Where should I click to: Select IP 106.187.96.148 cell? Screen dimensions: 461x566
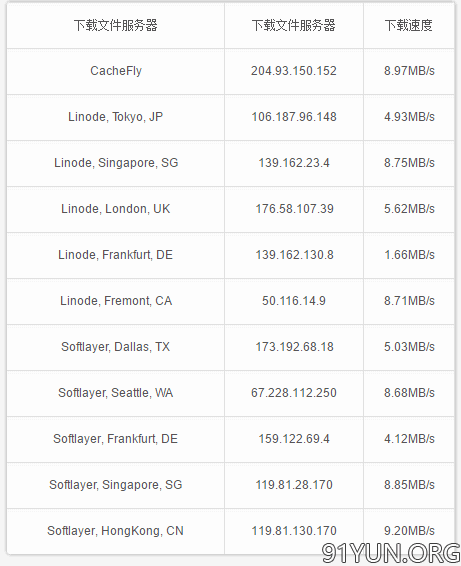(x=294, y=117)
